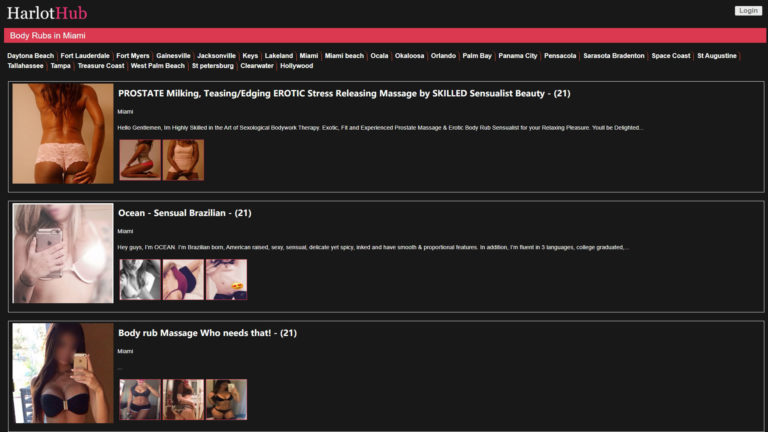
Task: Open the Space Coast city link
Action: pyautogui.click(x=671, y=56)
